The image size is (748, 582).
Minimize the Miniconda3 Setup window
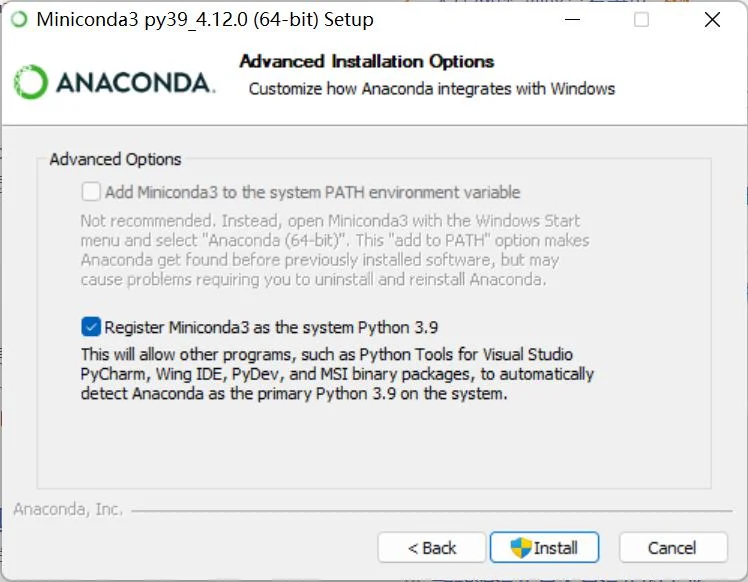[571, 19]
